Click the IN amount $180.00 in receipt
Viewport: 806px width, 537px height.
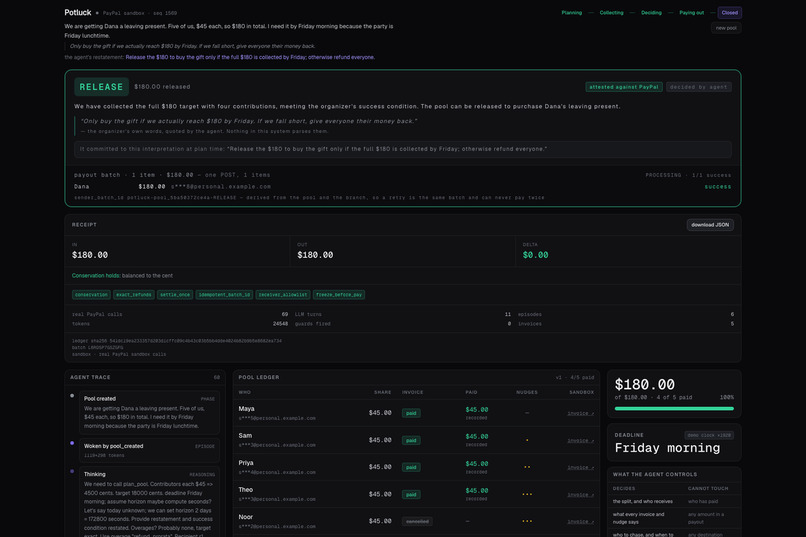coord(90,255)
